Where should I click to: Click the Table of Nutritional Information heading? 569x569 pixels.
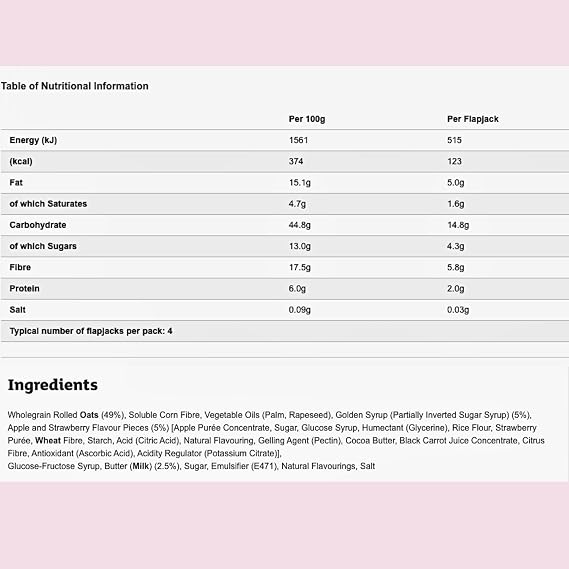click(74, 86)
